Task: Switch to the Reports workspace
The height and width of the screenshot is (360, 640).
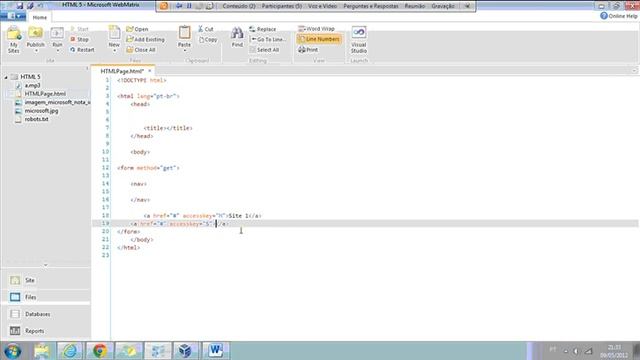Action: pos(45,331)
